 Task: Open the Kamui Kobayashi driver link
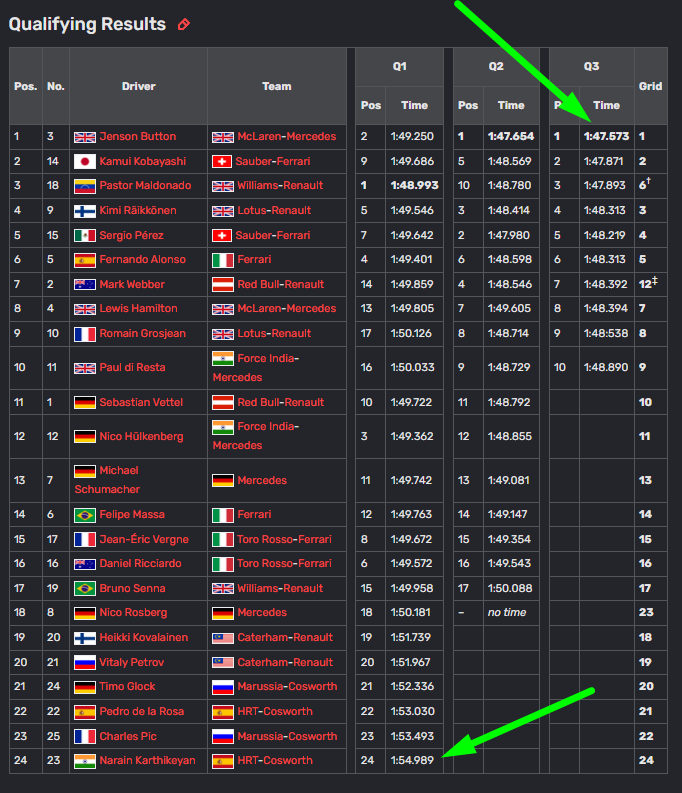pos(143,161)
